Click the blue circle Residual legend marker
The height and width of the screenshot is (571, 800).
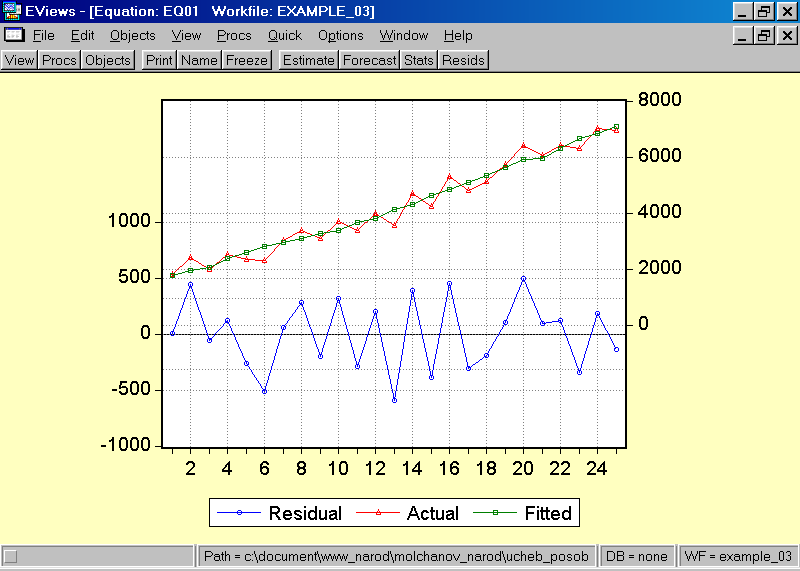(239, 513)
